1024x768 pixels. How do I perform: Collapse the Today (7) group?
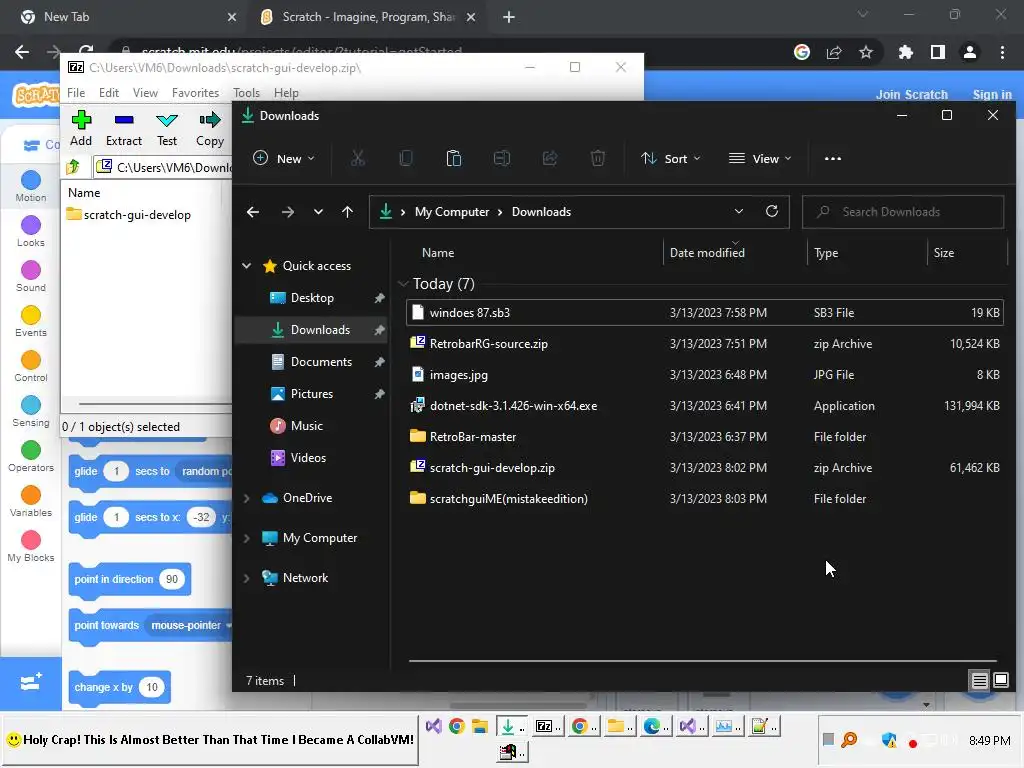point(402,283)
